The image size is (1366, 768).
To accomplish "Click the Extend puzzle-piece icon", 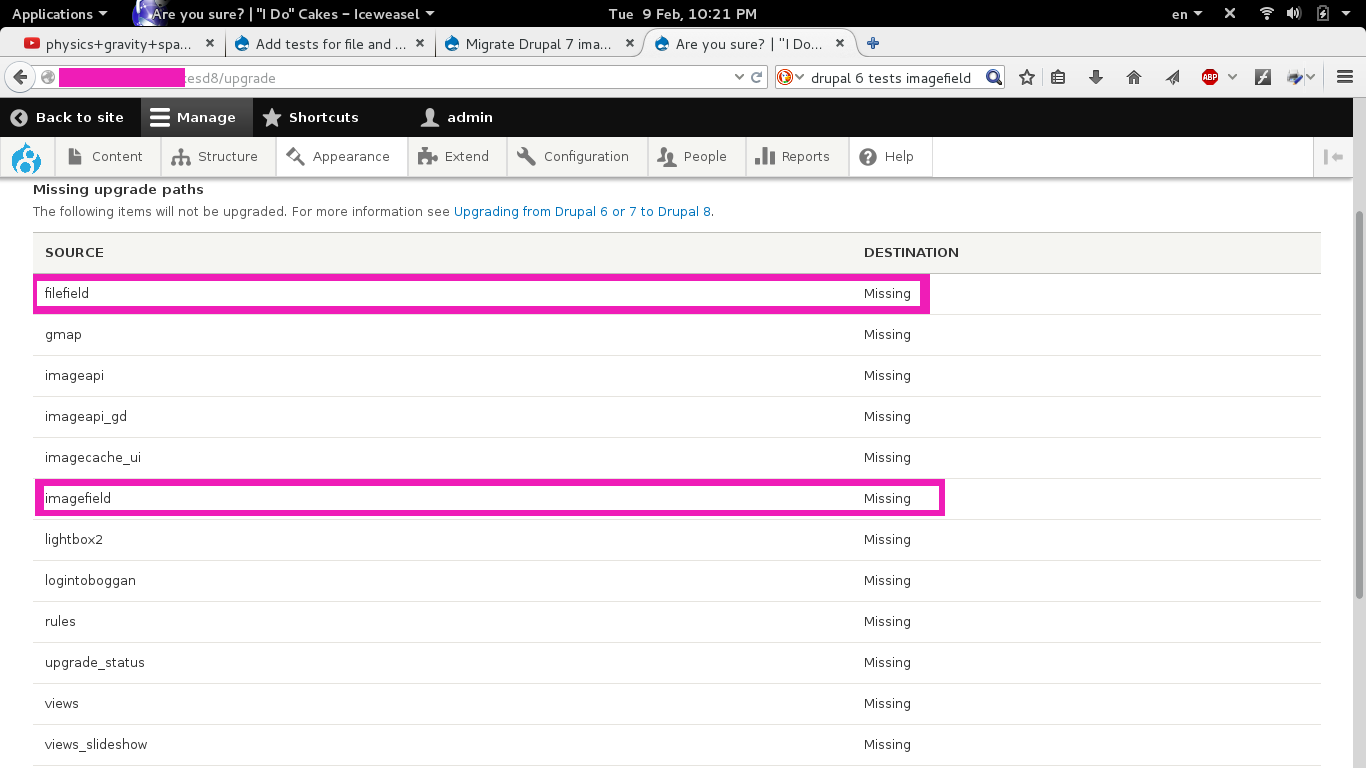I will tap(426, 156).
